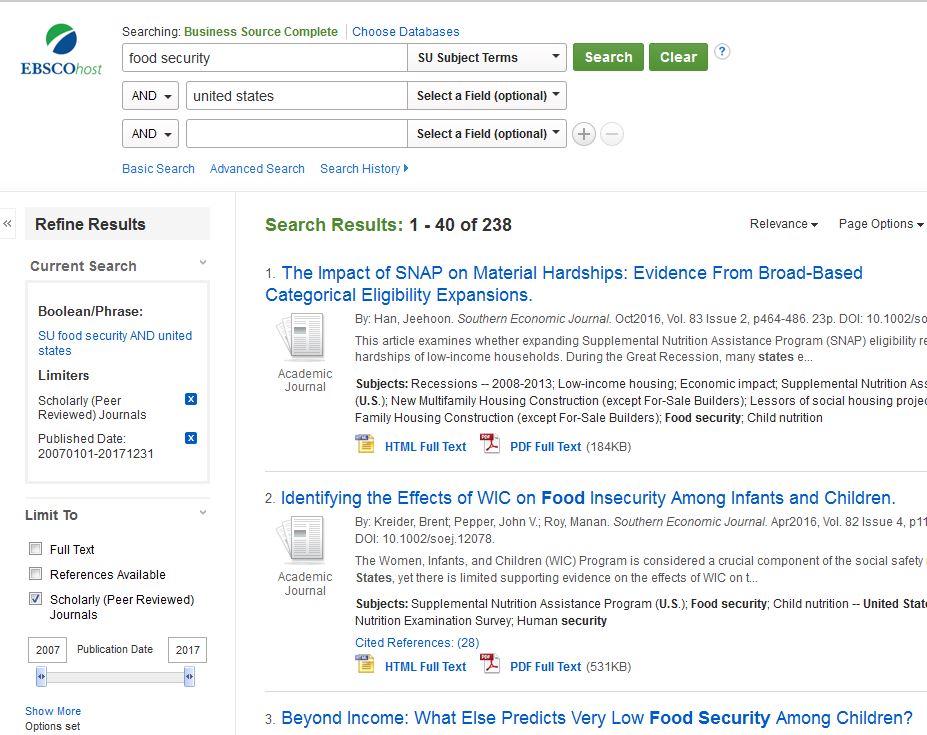Click Show More limiters link

click(x=53, y=711)
